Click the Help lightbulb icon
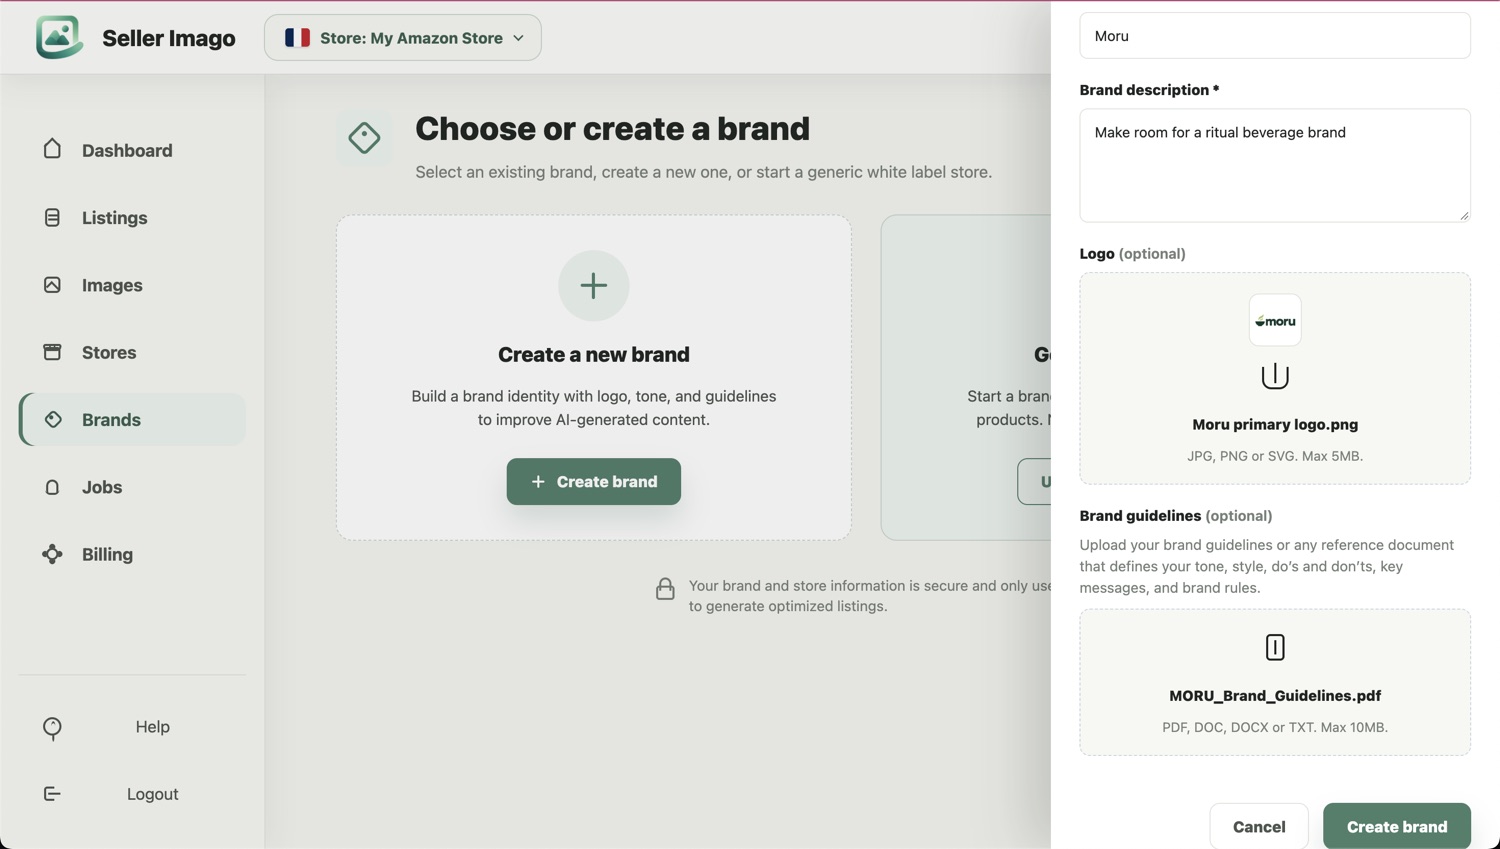1500x849 pixels. pyautogui.click(x=52, y=727)
